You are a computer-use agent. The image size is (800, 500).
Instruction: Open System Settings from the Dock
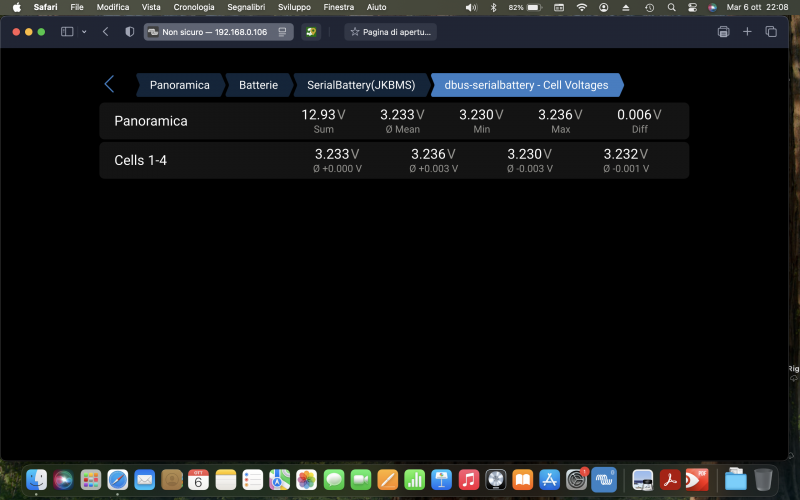click(x=577, y=480)
